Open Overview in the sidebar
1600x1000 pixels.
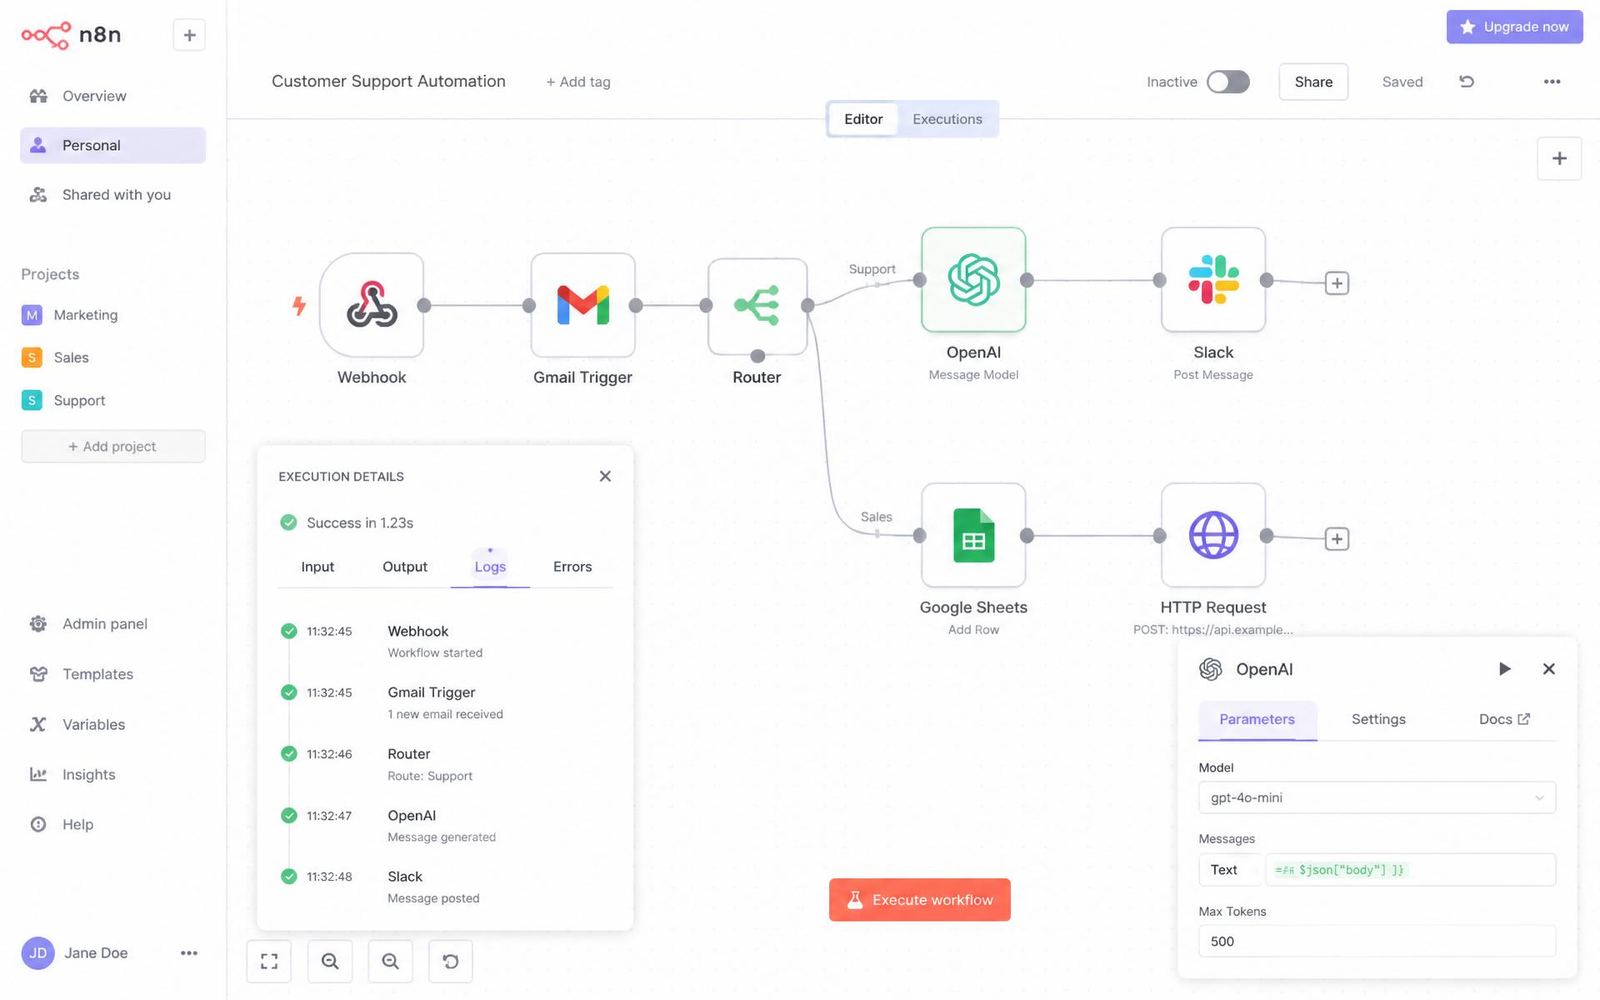pos(113,96)
